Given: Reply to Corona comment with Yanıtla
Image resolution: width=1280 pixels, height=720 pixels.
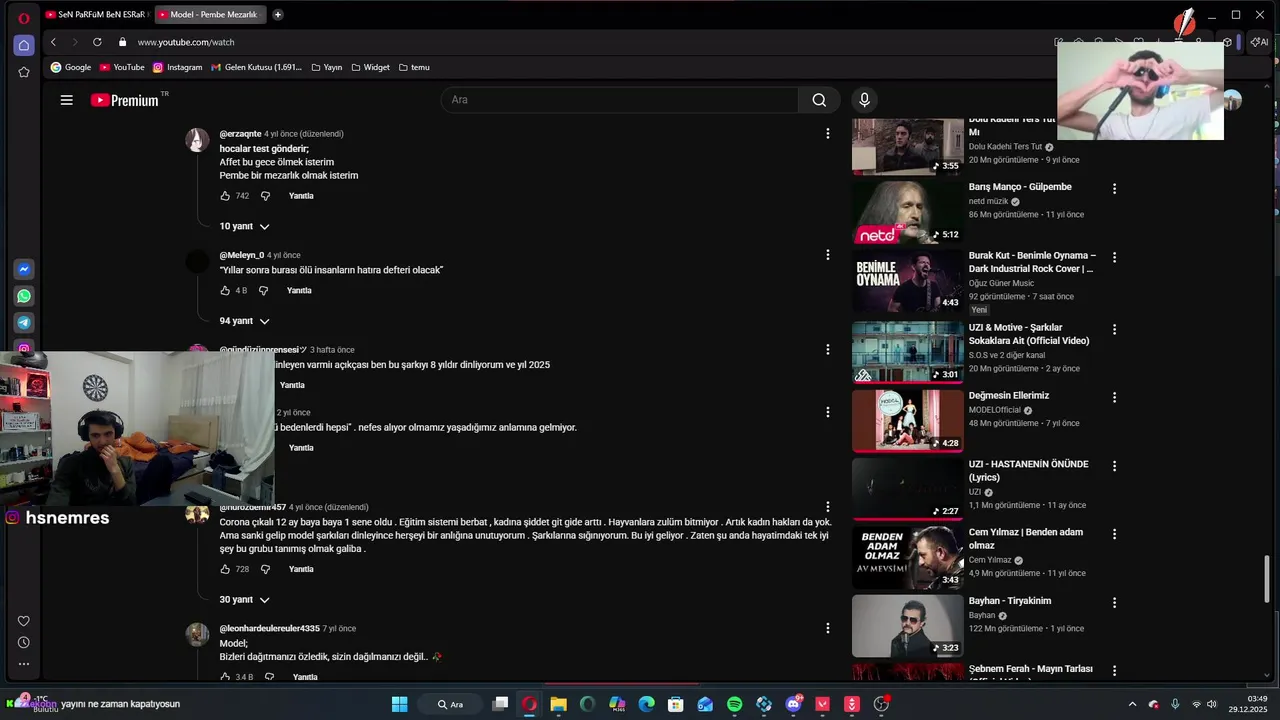Looking at the screenshot, I should tap(301, 569).
